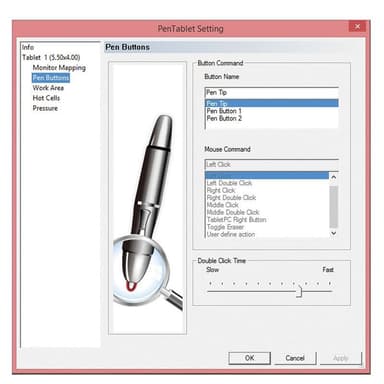Click mouse command list scroll up arrow
The height and width of the screenshot is (384, 384).
tap(334, 177)
